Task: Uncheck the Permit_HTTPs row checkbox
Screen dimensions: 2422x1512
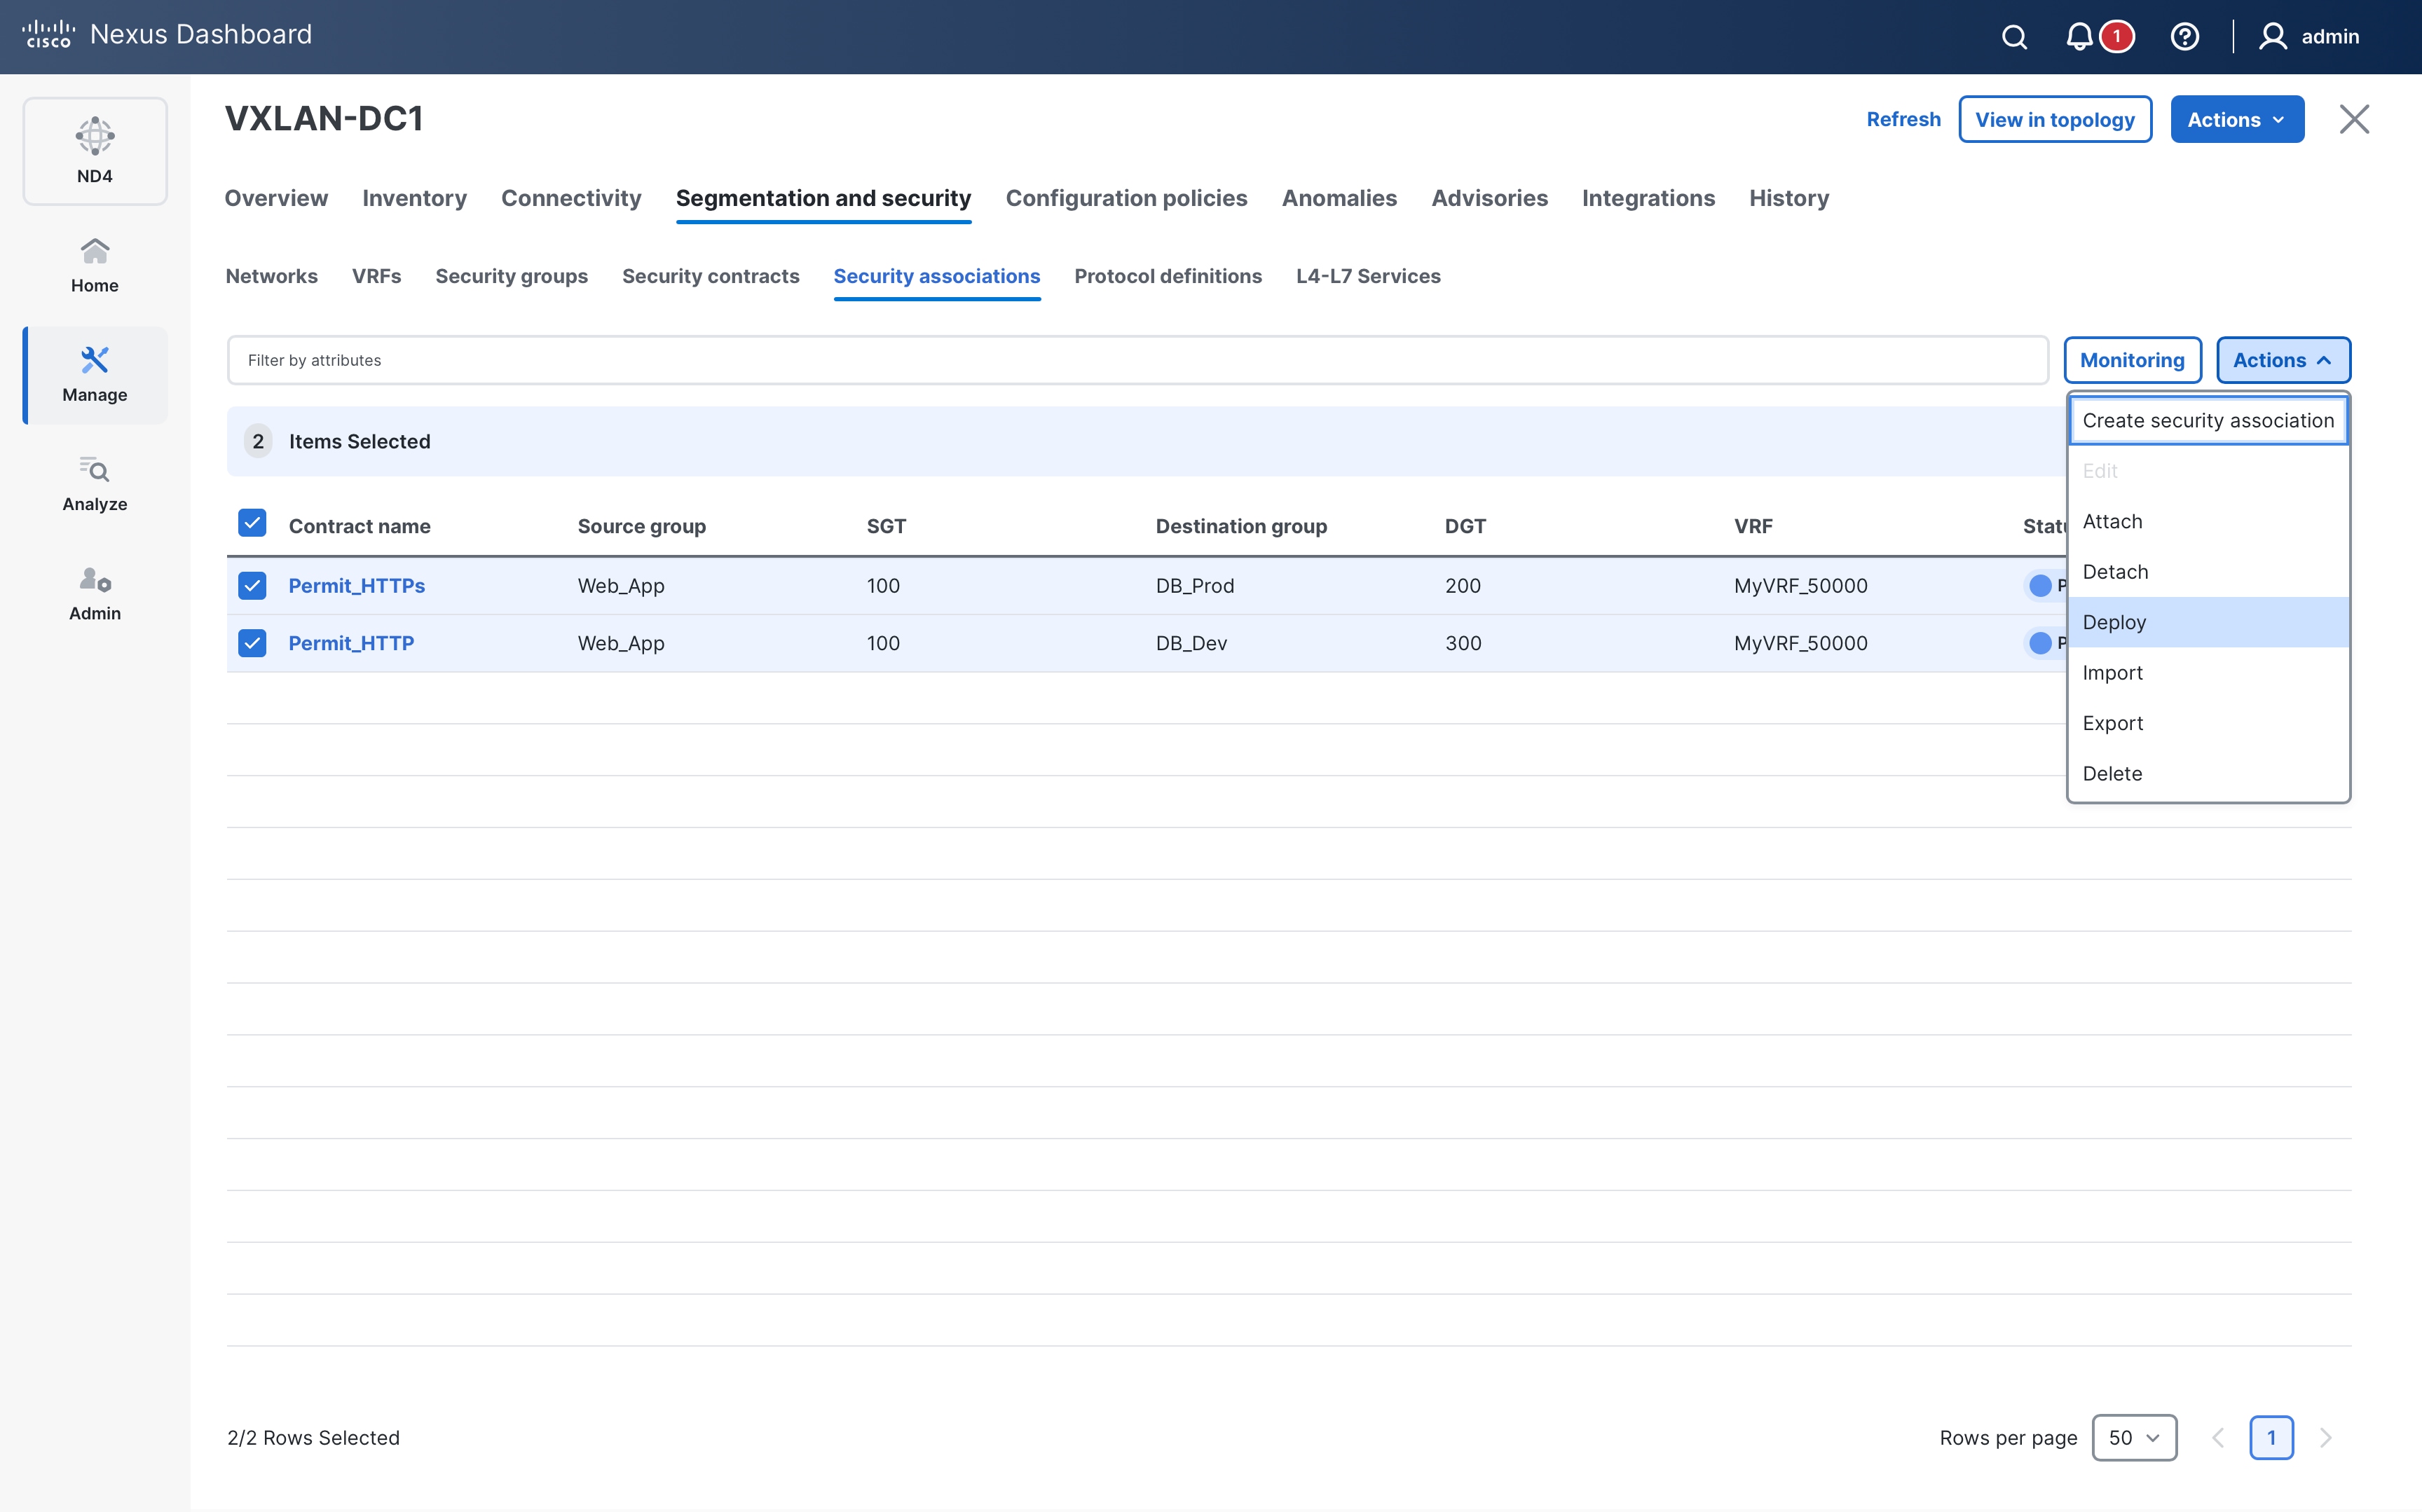Action: tap(252, 586)
